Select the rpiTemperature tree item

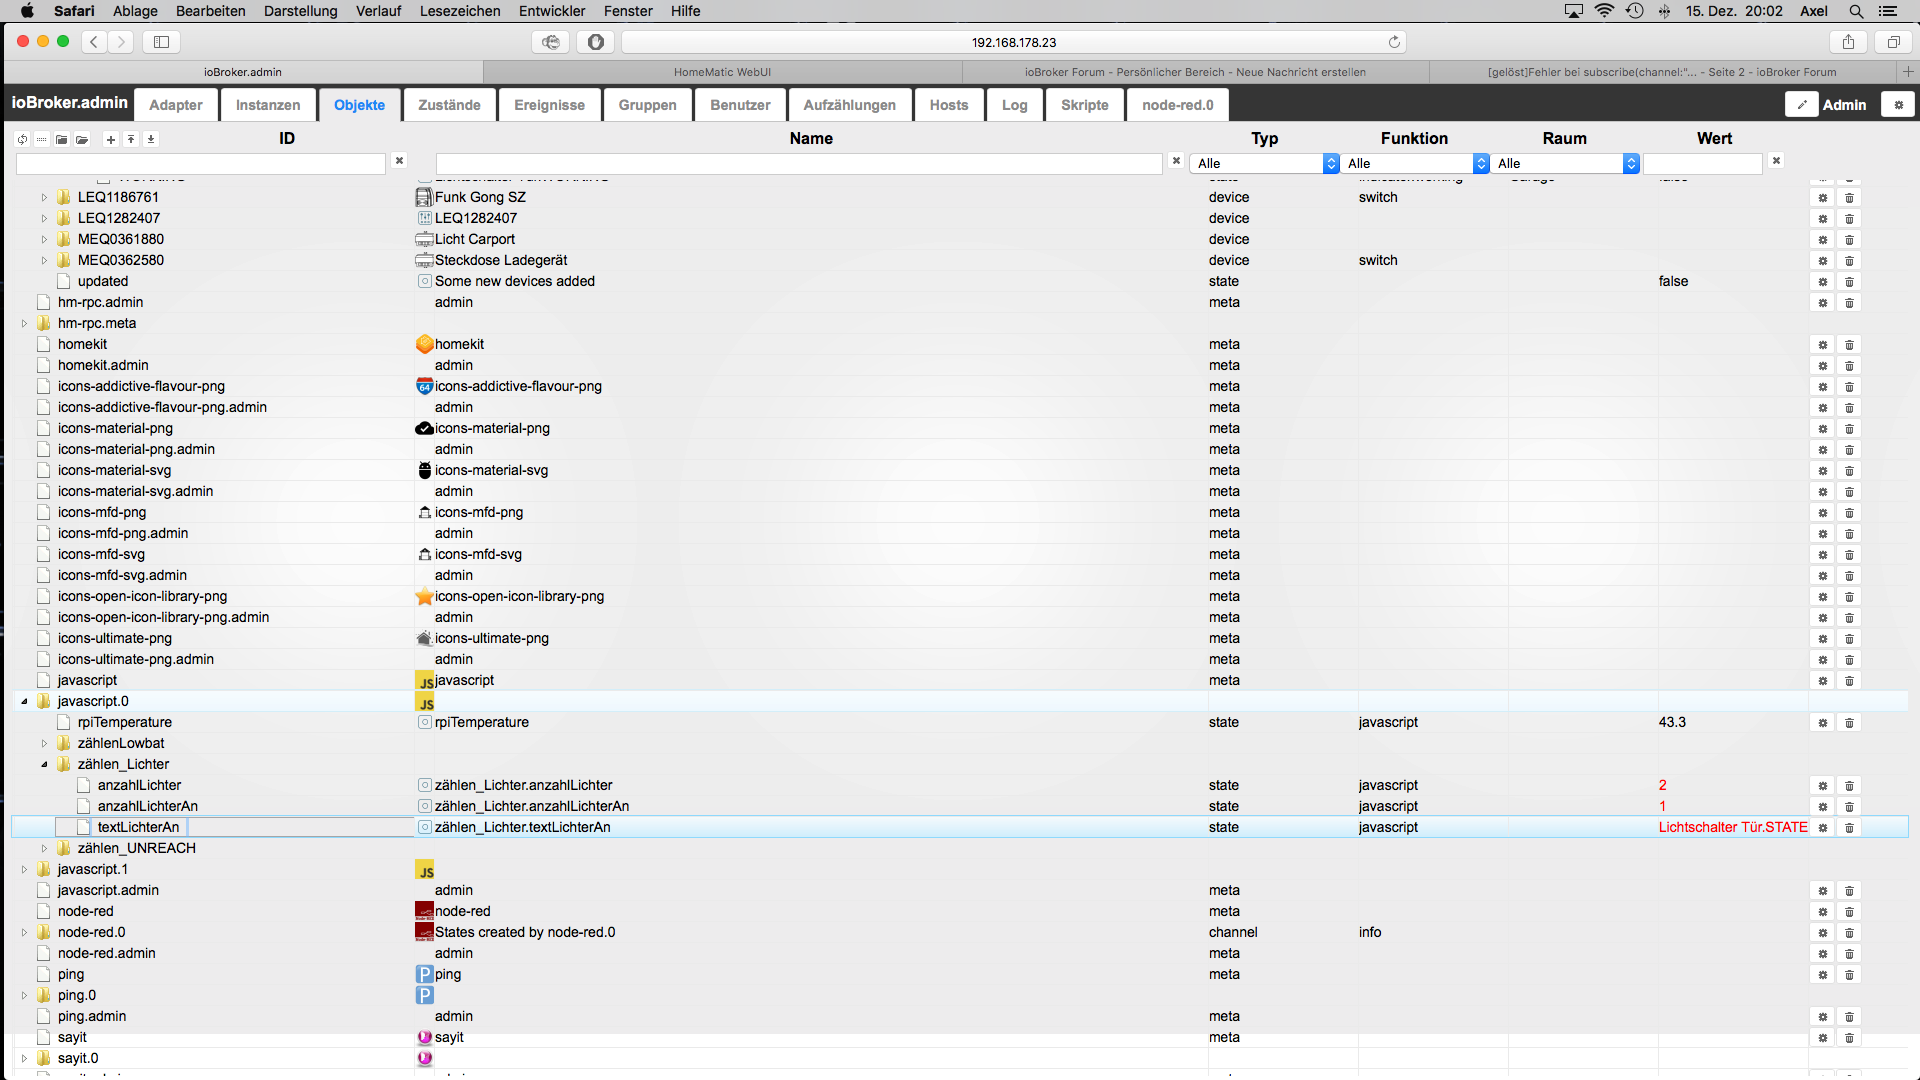(x=124, y=722)
